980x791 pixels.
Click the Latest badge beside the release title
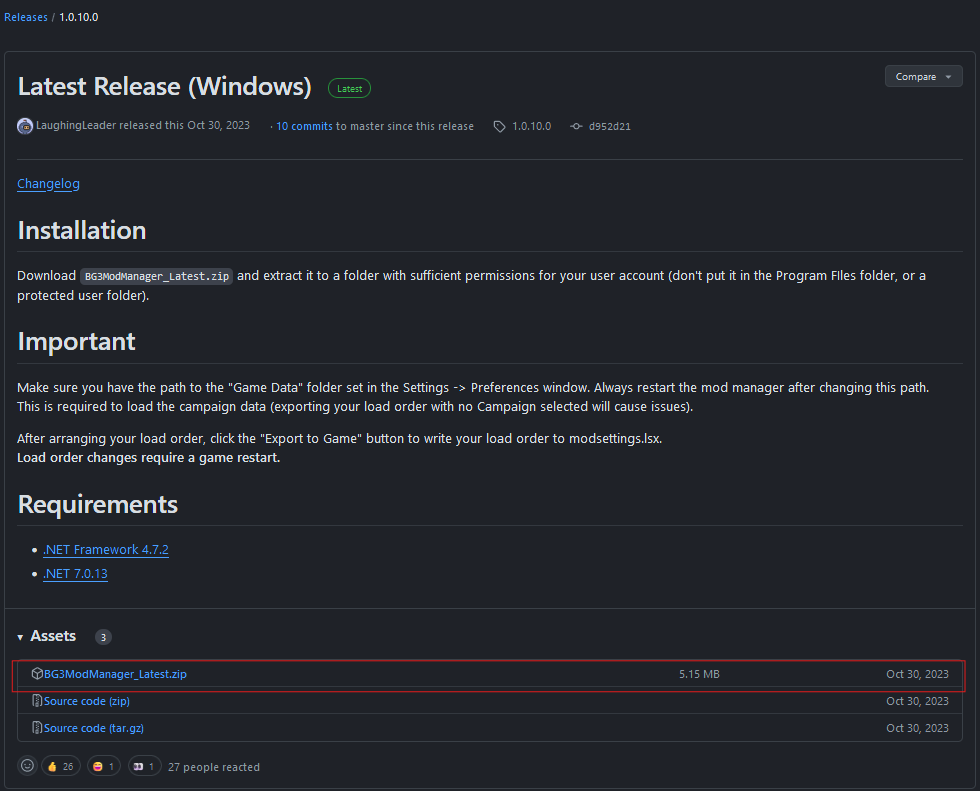[x=349, y=88]
